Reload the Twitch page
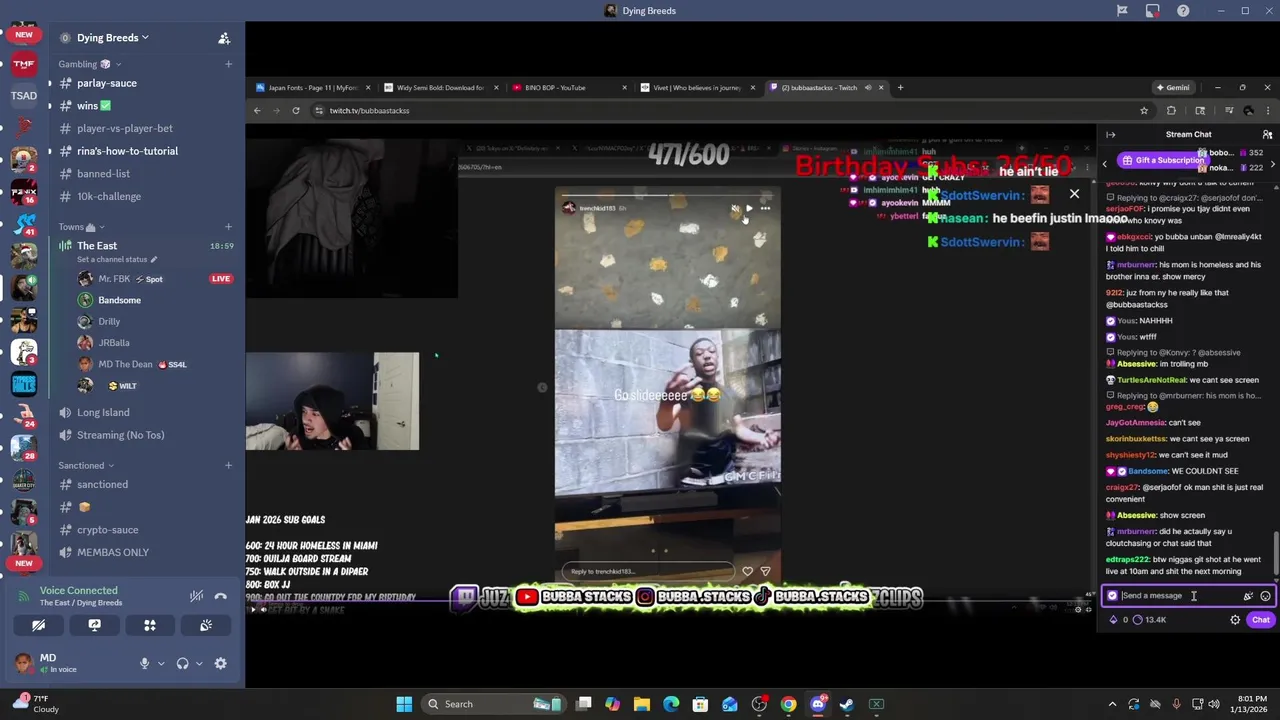The image size is (1280, 720). point(296,111)
